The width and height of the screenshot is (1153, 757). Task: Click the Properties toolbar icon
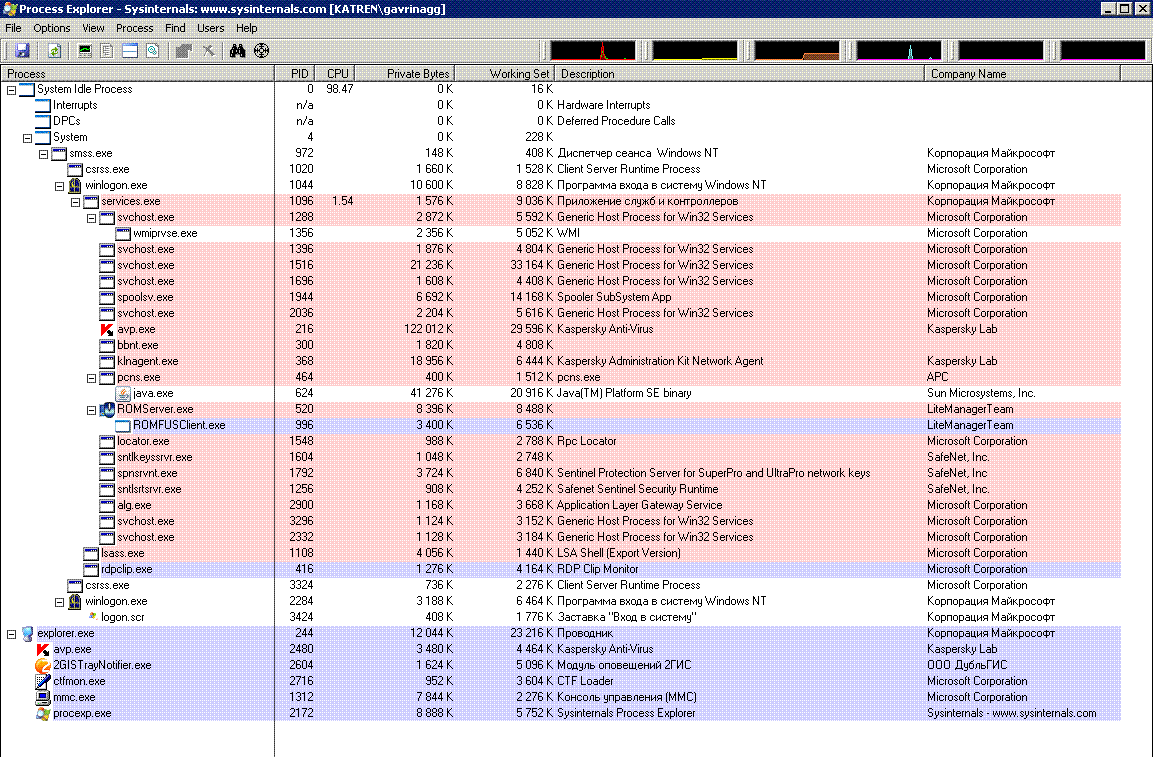pyautogui.click(x=184, y=51)
